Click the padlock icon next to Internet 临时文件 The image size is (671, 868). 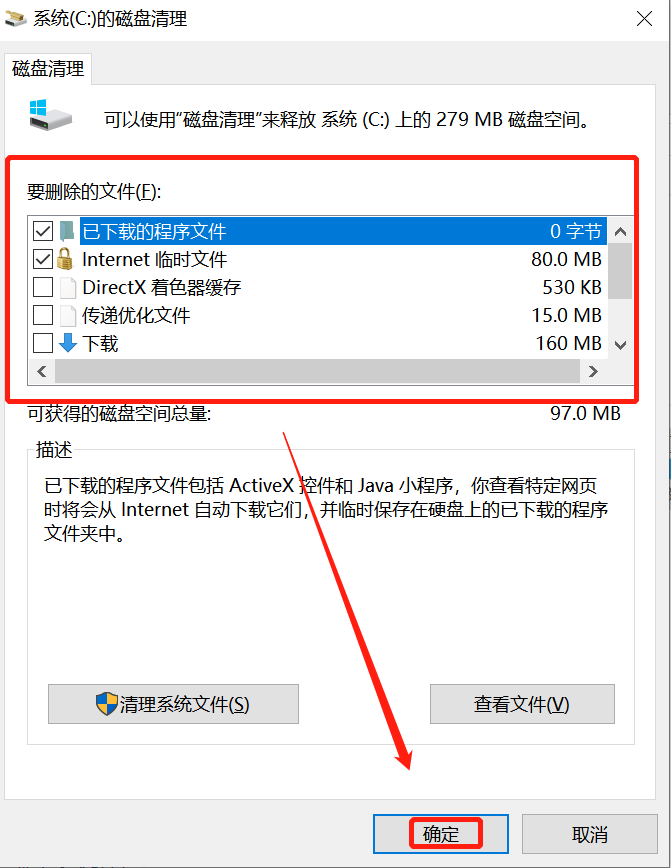tap(65, 259)
